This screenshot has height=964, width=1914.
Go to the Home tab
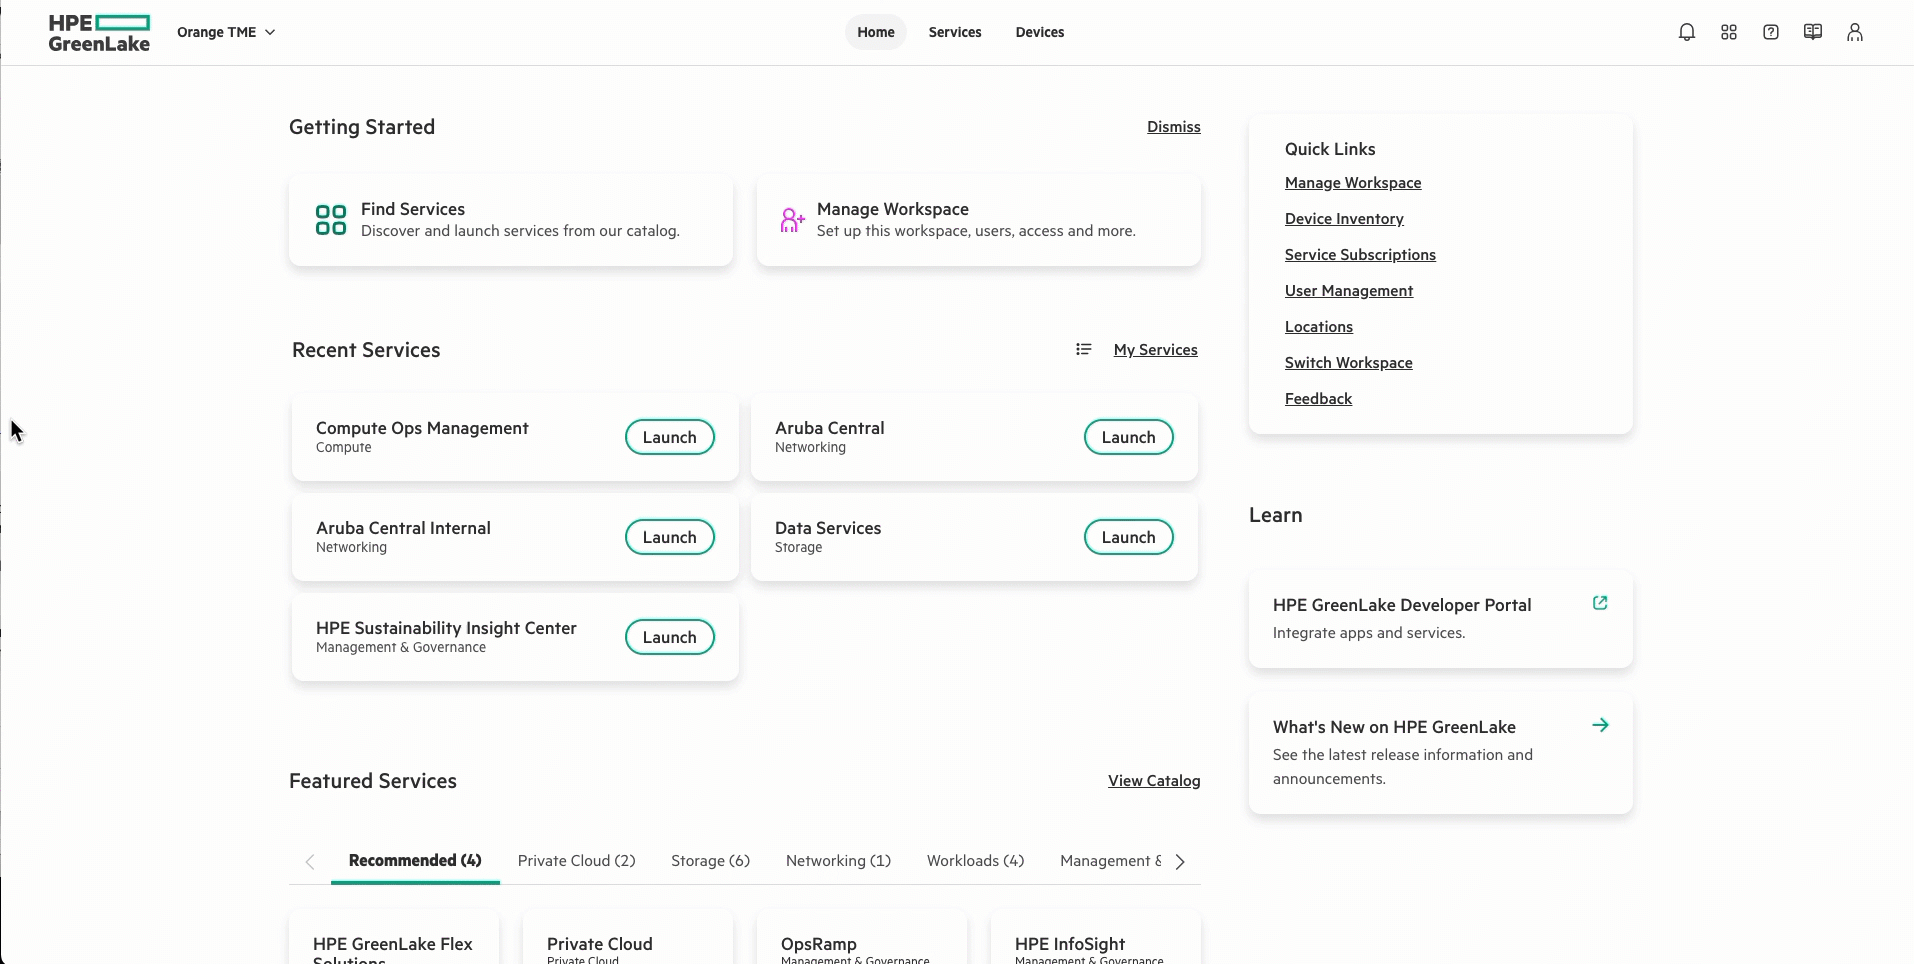876,32
